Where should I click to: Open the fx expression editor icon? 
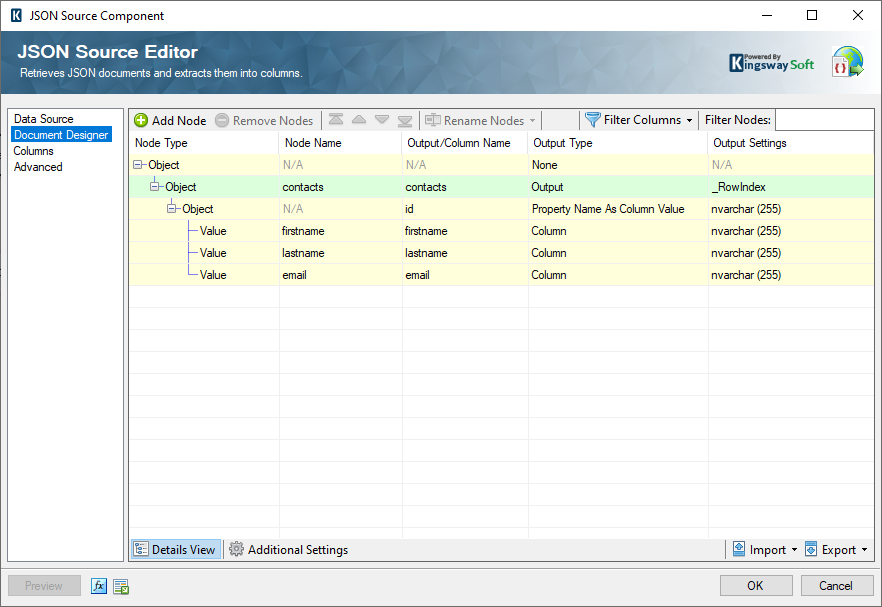point(99,586)
